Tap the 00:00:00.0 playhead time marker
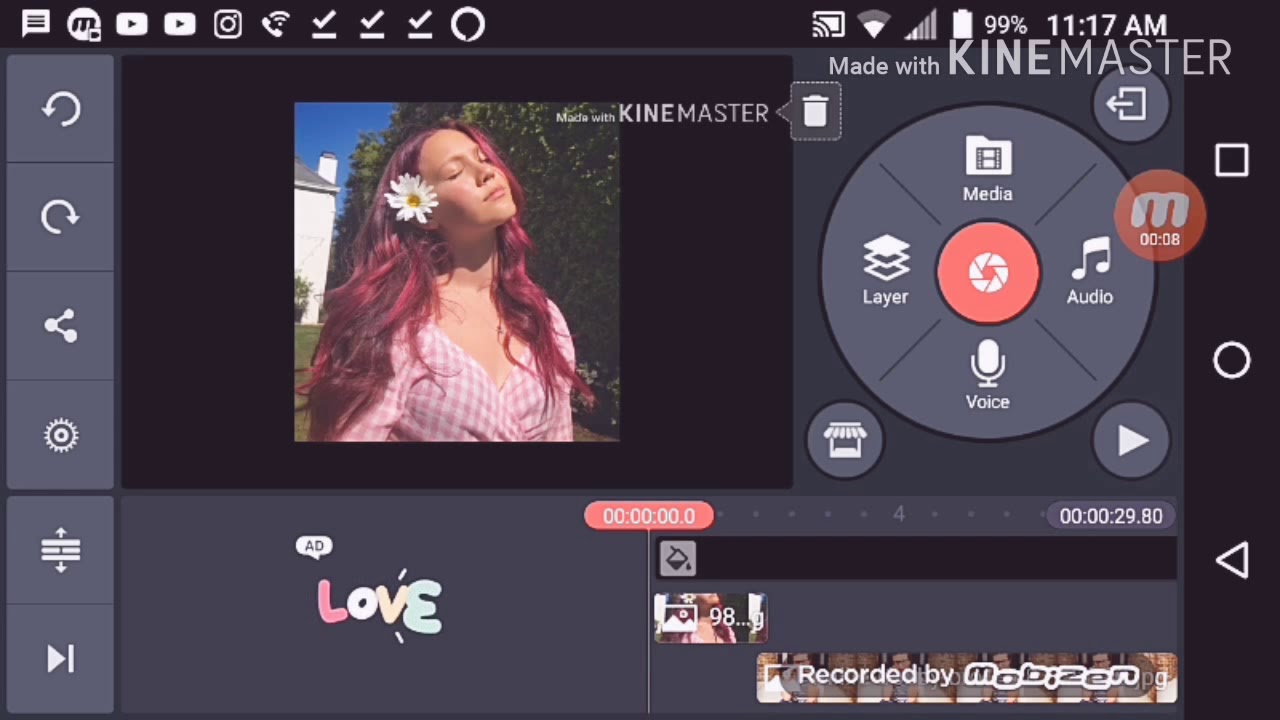The image size is (1280, 720). (x=649, y=516)
